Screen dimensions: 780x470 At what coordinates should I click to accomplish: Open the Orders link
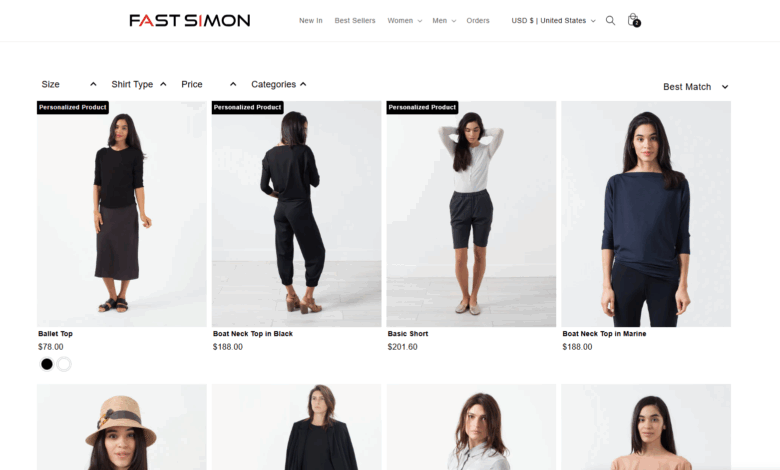click(478, 20)
